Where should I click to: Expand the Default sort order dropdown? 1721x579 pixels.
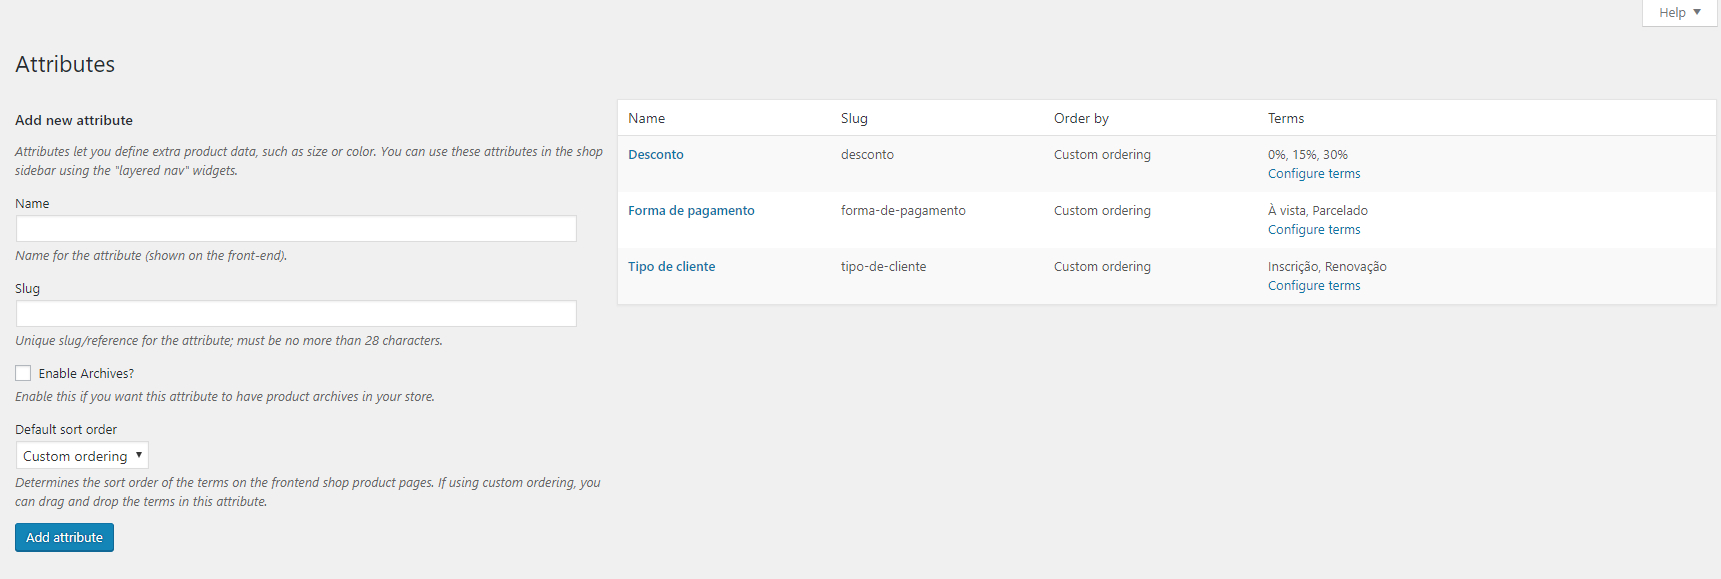pyautogui.click(x=82, y=456)
